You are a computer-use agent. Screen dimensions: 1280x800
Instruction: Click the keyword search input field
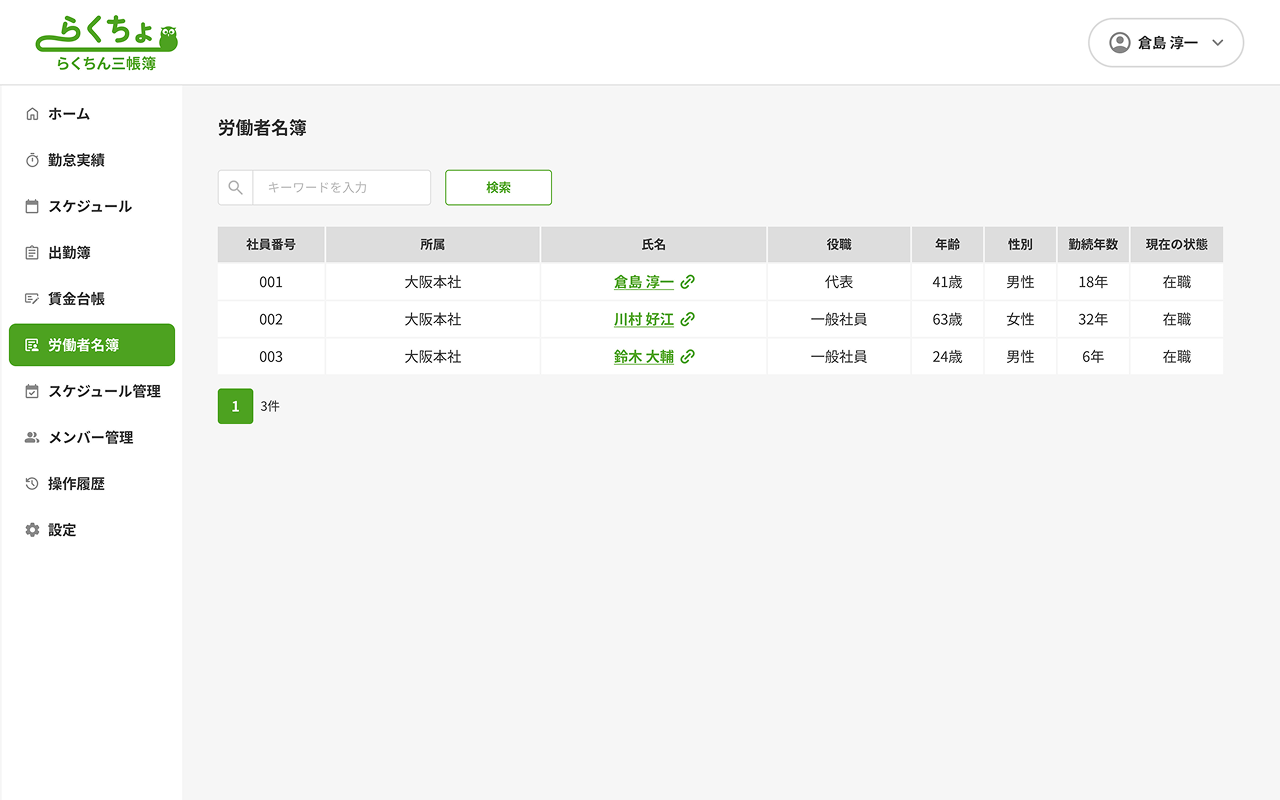[x=341, y=188]
